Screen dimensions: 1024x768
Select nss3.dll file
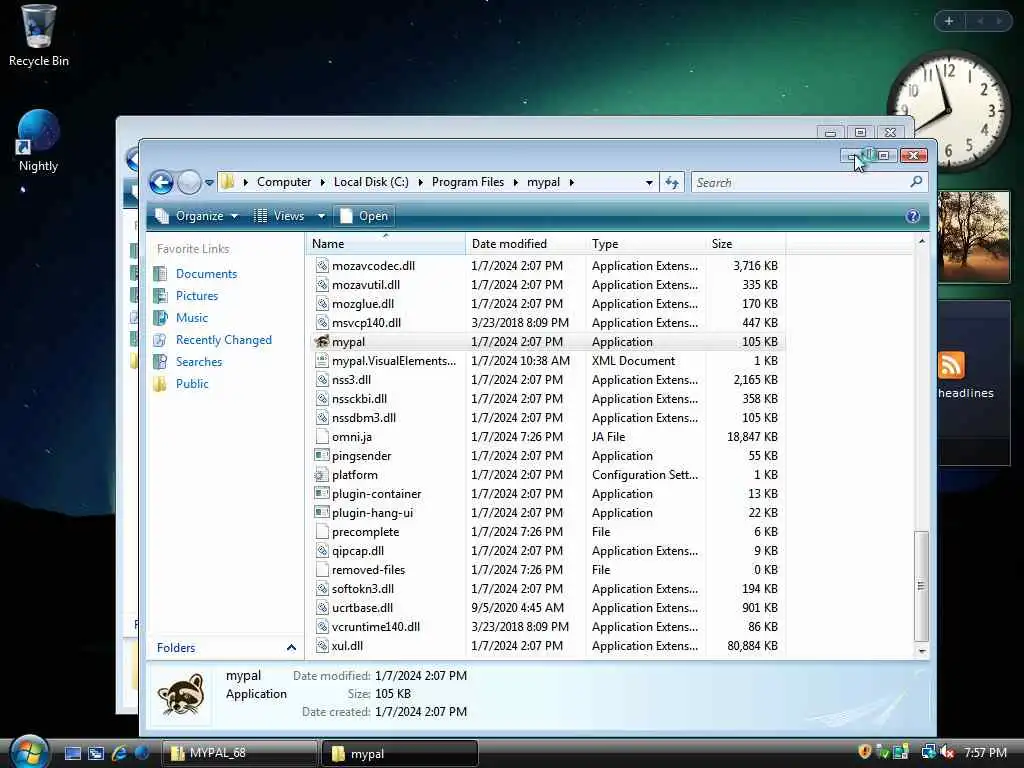(351, 379)
